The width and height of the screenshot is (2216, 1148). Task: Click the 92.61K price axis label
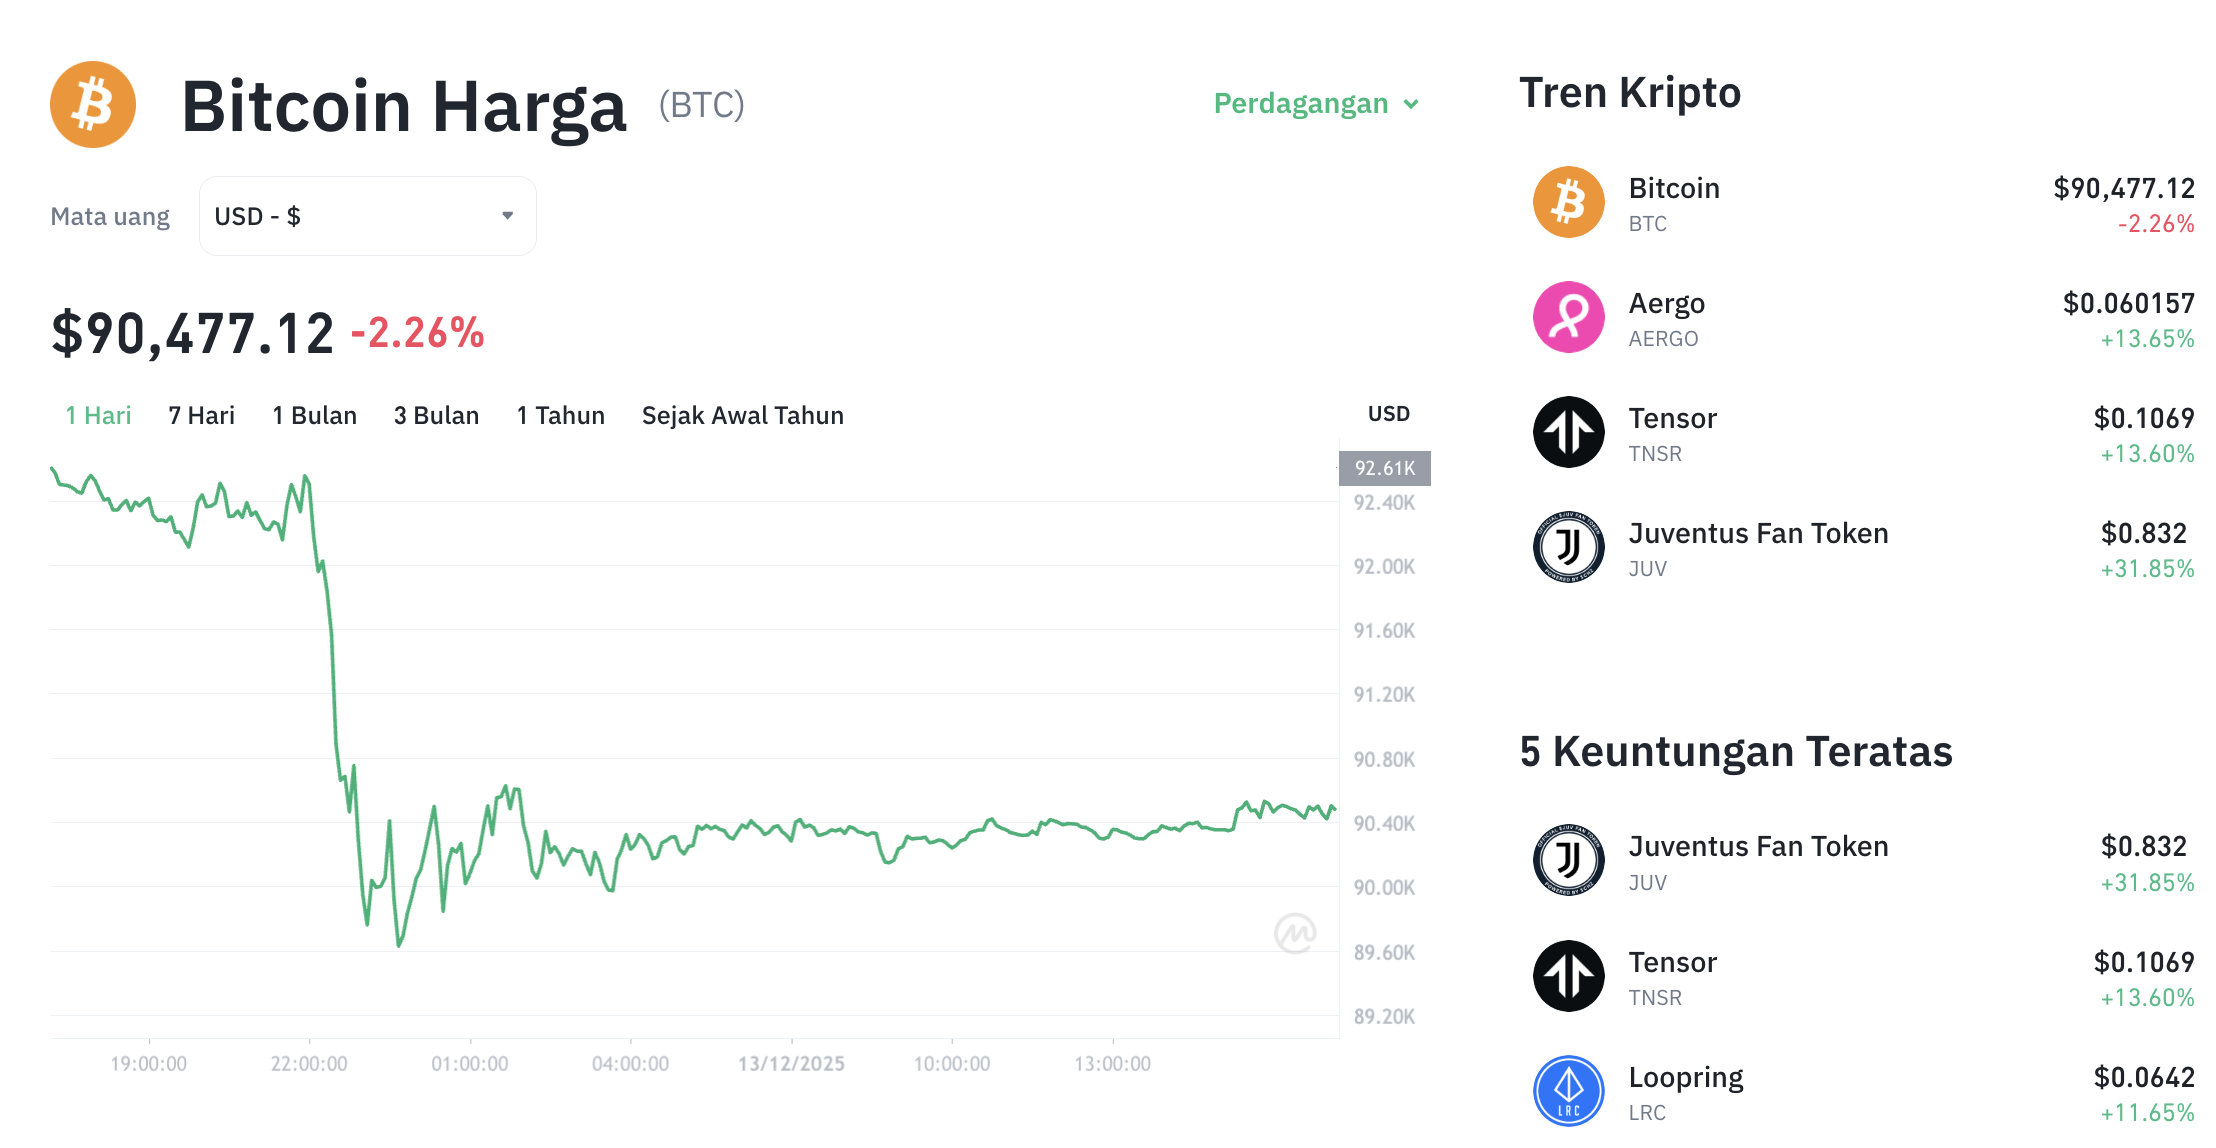[x=1383, y=467]
